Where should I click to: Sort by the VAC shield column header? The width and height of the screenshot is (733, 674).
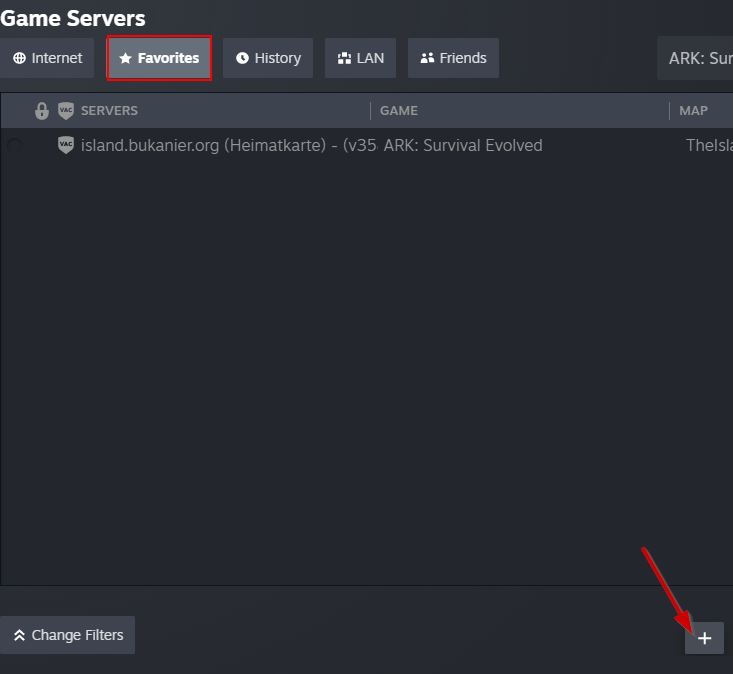click(x=66, y=111)
